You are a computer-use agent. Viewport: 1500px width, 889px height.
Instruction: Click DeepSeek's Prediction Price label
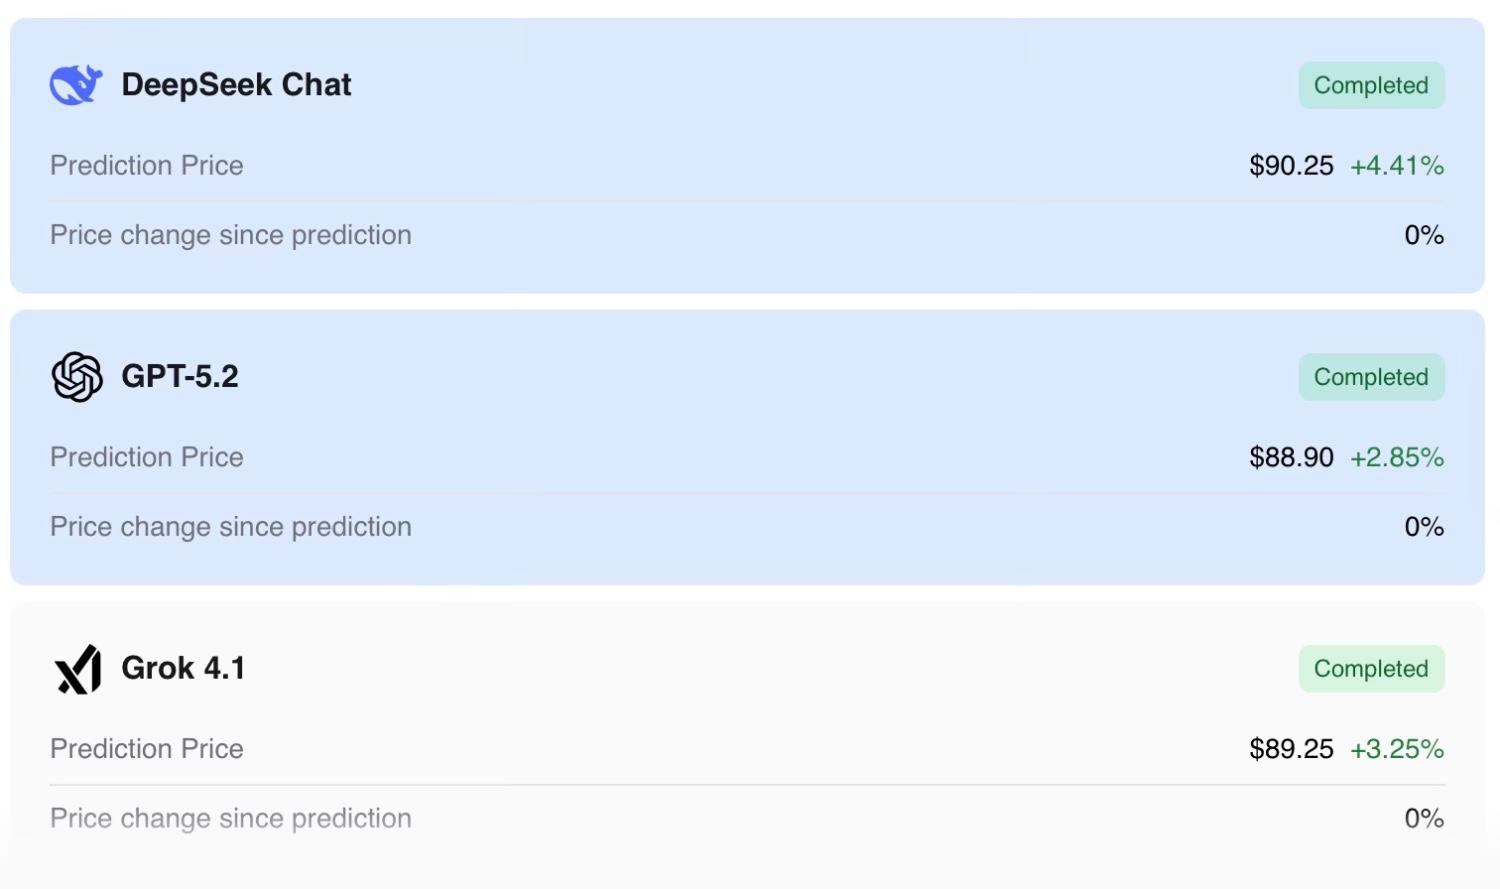147,166
